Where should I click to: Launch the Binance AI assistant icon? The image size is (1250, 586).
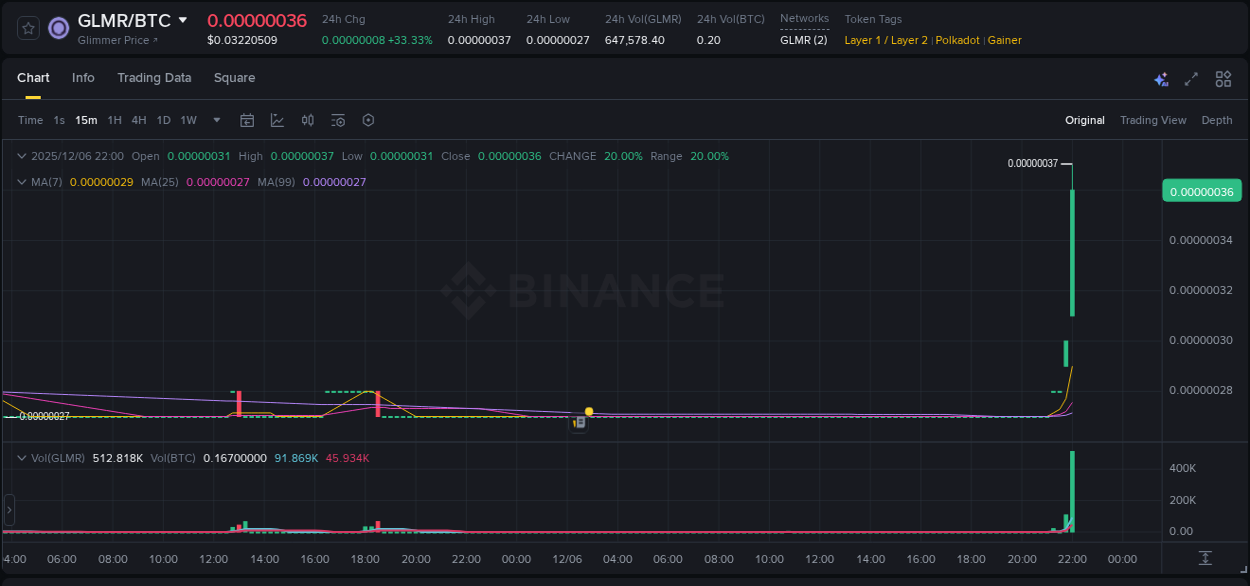[x=1161, y=79]
